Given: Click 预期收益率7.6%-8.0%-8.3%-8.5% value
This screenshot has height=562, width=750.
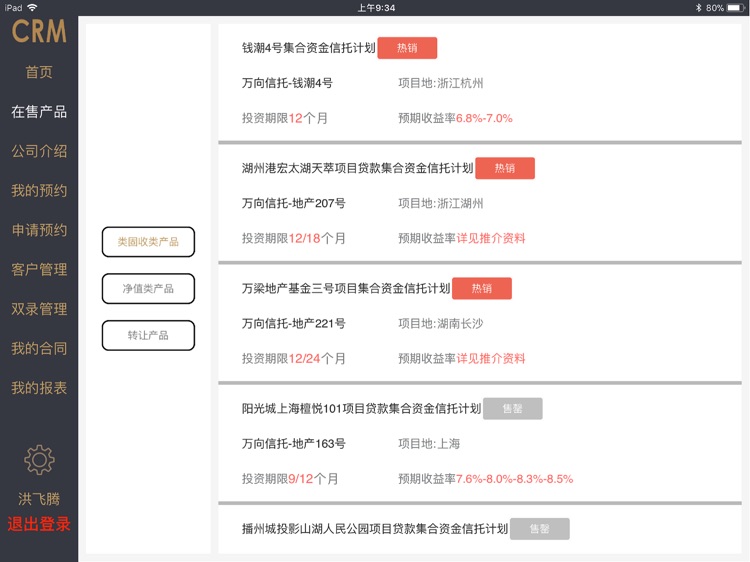Looking at the screenshot, I should [x=514, y=479].
